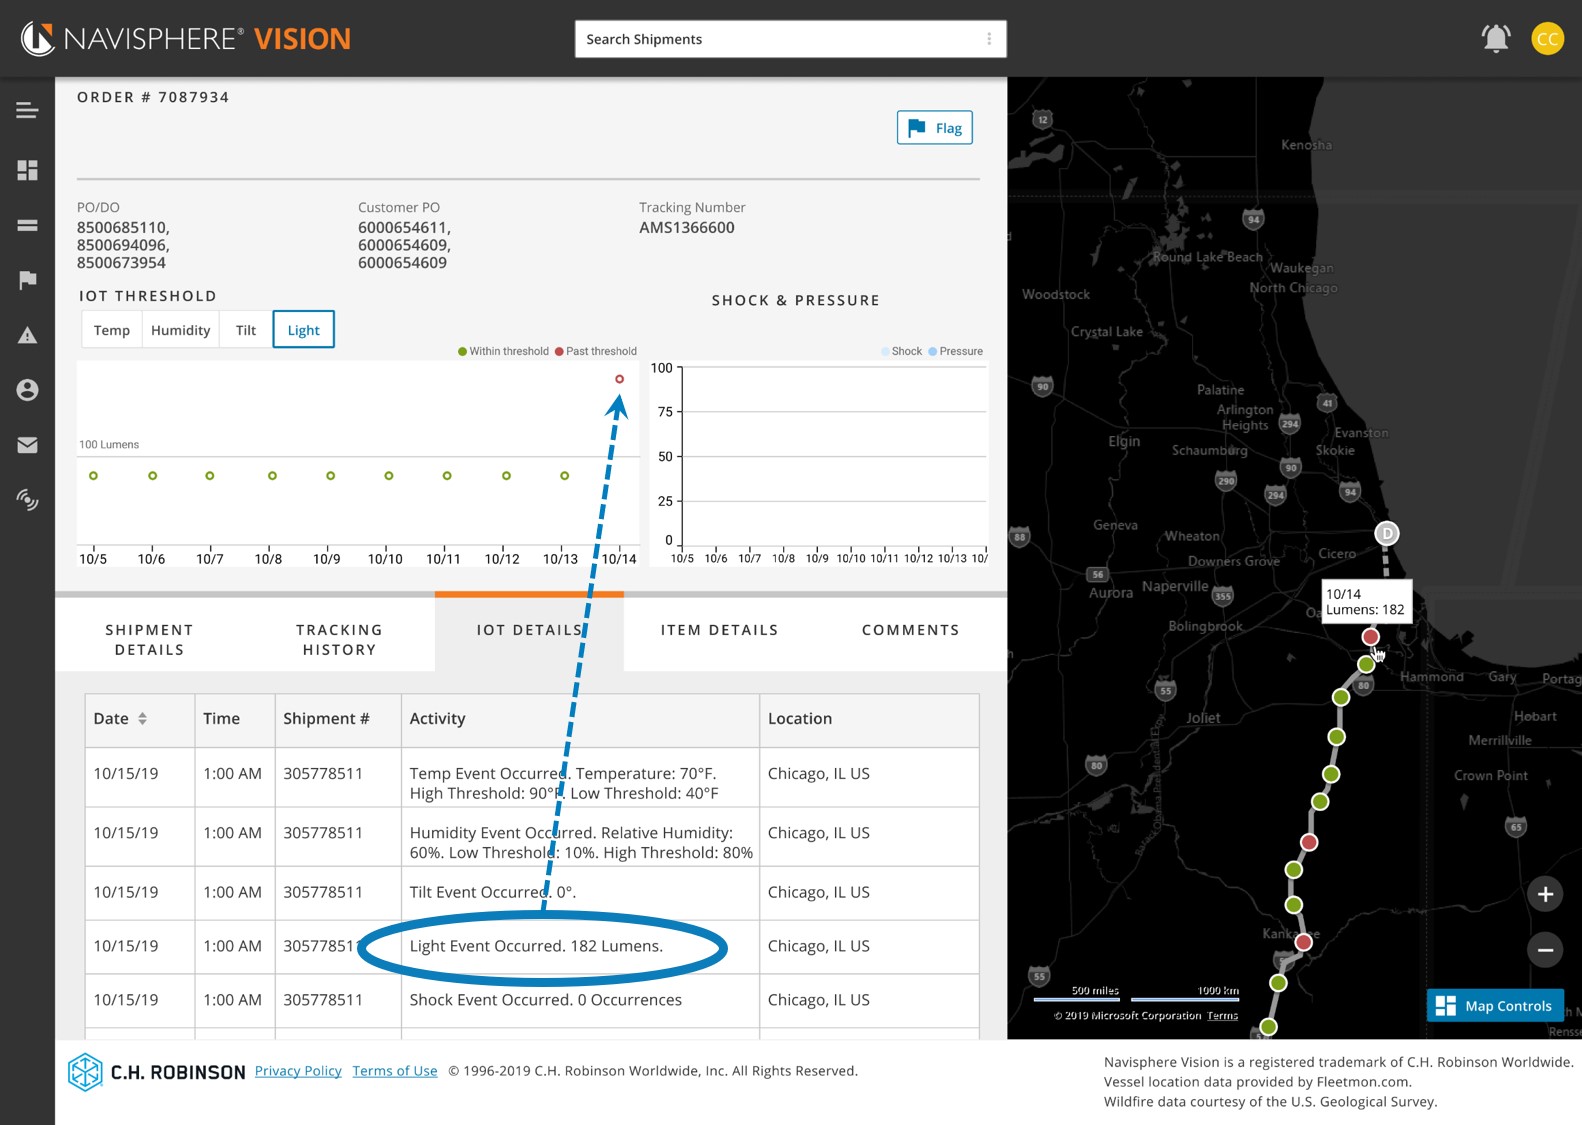The height and width of the screenshot is (1125, 1582).
Task: Open the user account icon in the sidebar
Action: pyautogui.click(x=27, y=390)
